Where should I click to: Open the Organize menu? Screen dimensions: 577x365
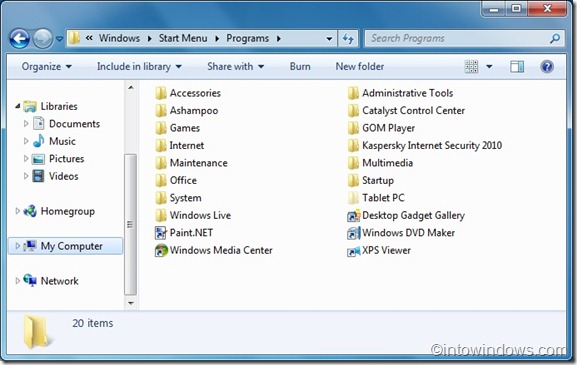tap(46, 67)
